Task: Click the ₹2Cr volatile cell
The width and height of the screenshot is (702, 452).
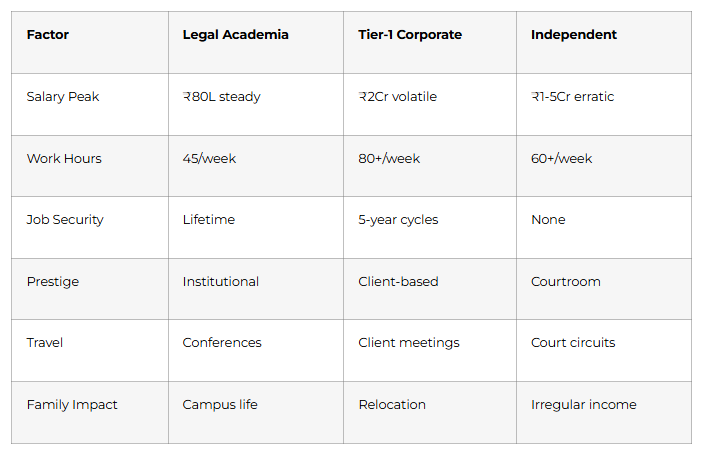Action: (397, 97)
